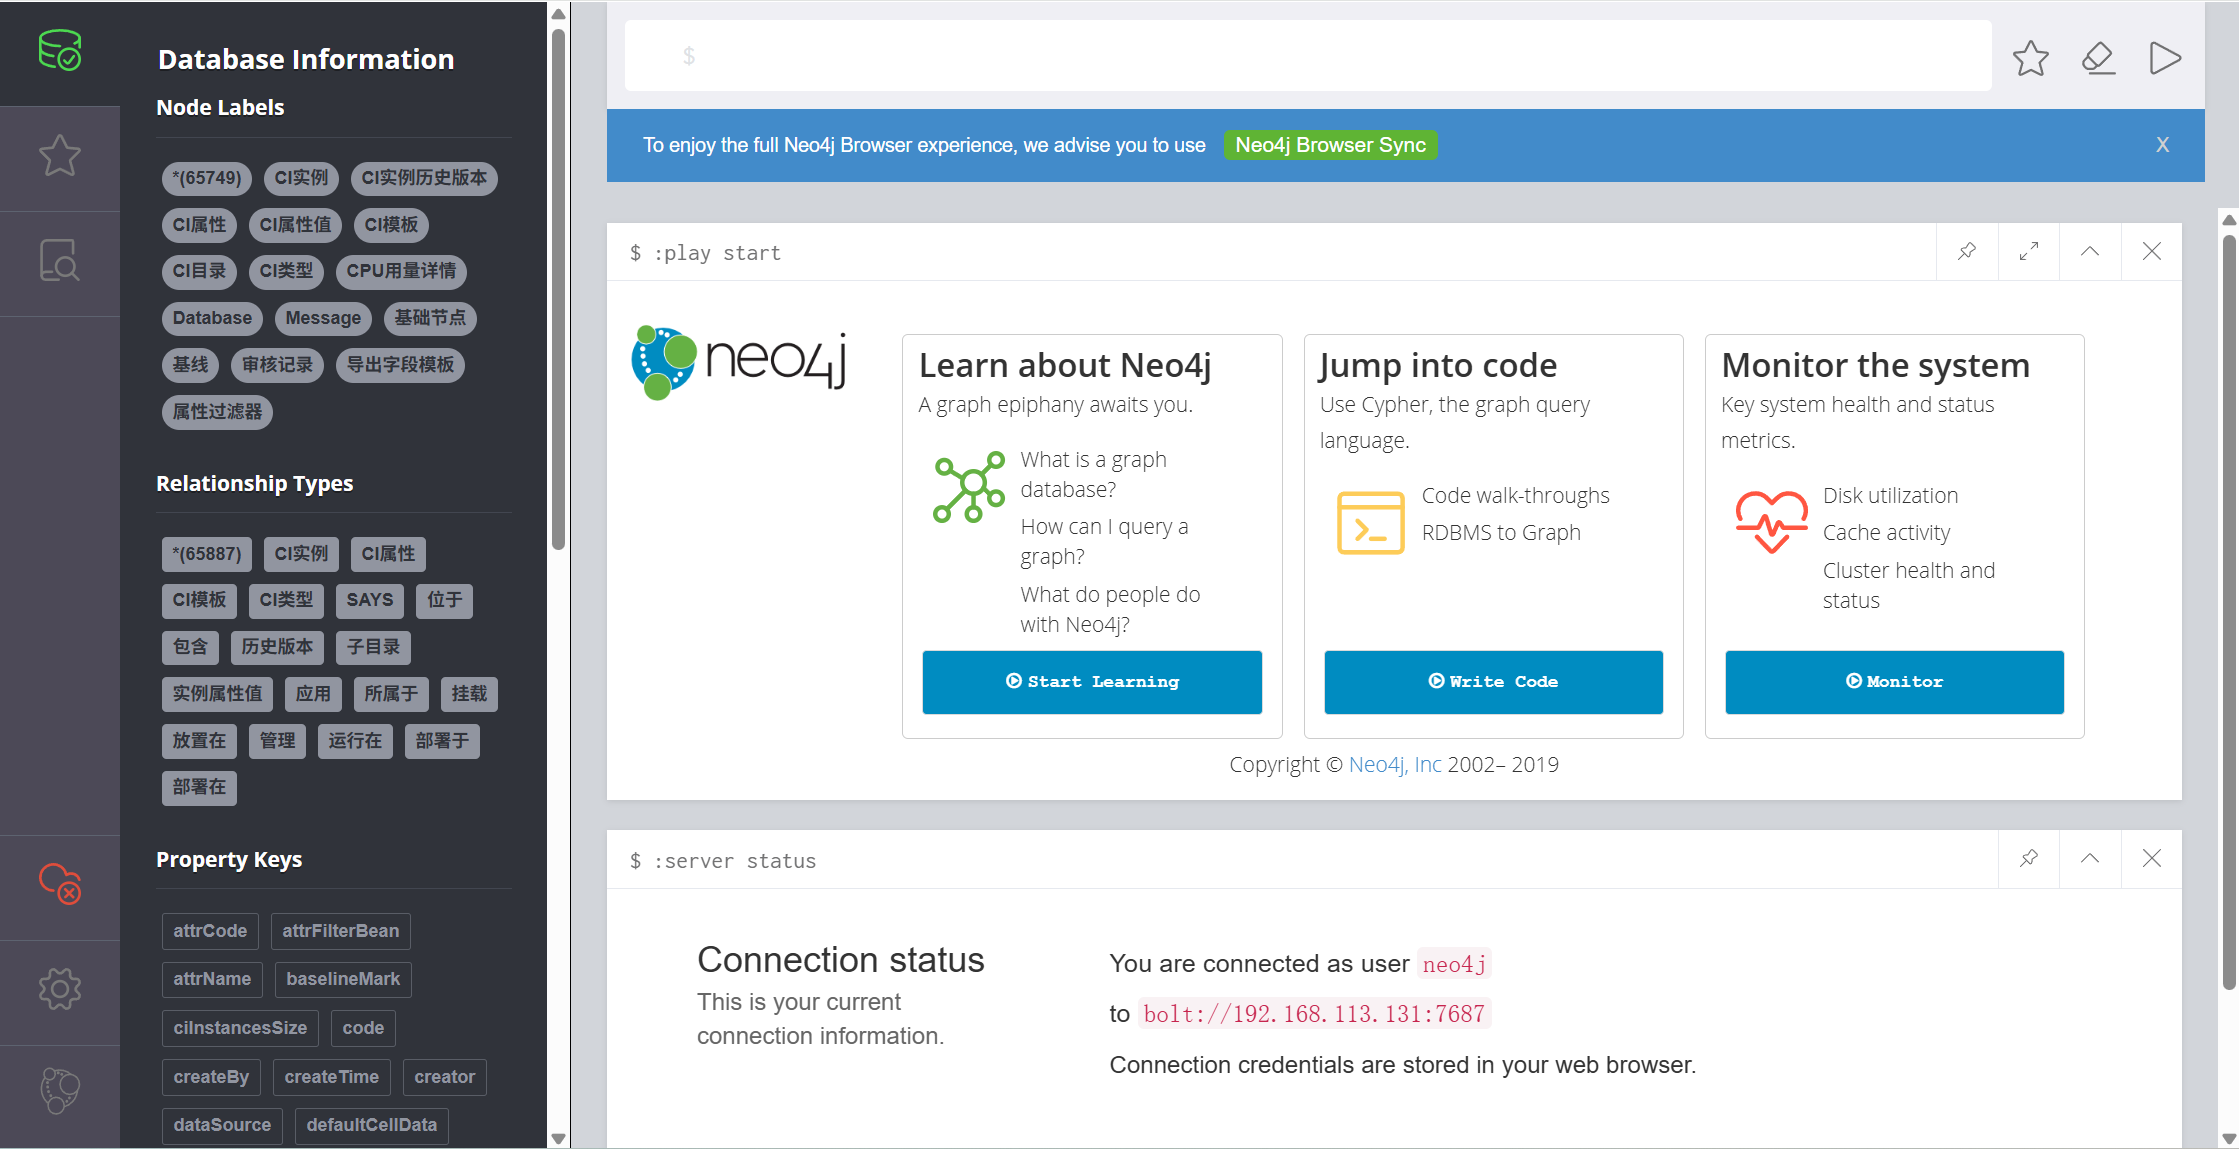
Task: Click the main stream scrollbar thumb
Action: (x=2229, y=612)
